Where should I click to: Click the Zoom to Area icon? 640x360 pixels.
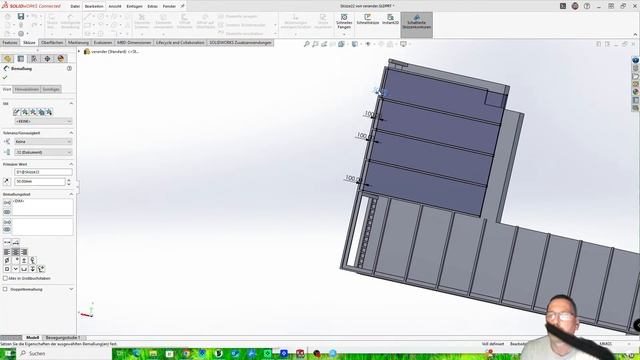click(315, 44)
